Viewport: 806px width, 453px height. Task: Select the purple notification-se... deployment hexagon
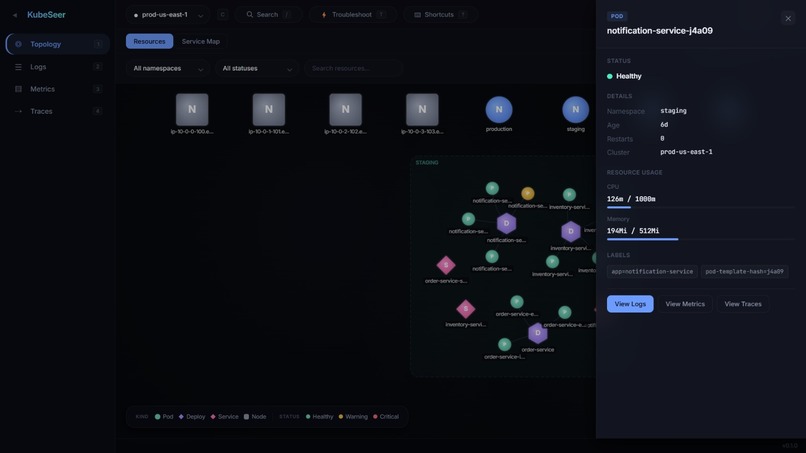(x=506, y=223)
